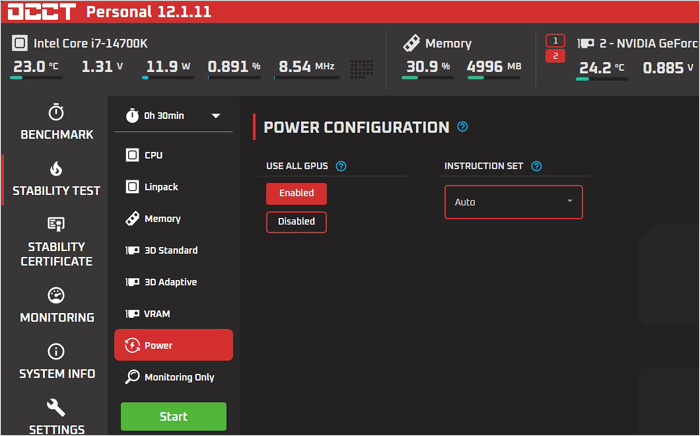Click the 3D Adaptive GPU icon
The height and width of the screenshot is (436, 700).
(132, 282)
